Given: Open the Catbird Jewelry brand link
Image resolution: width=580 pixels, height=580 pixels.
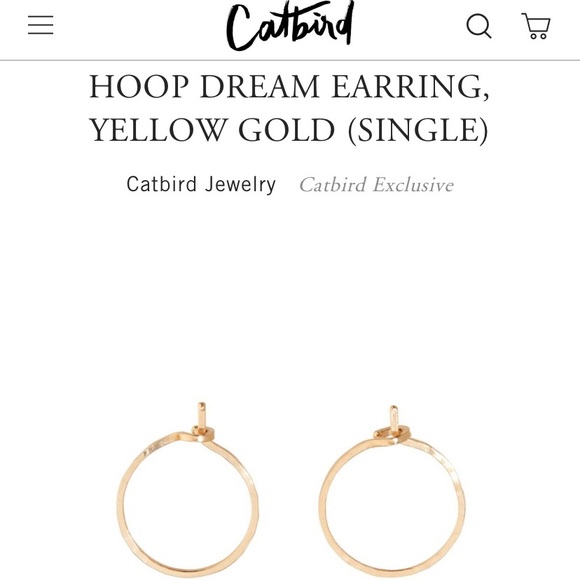Looking at the screenshot, I should (x=201, y=184).
